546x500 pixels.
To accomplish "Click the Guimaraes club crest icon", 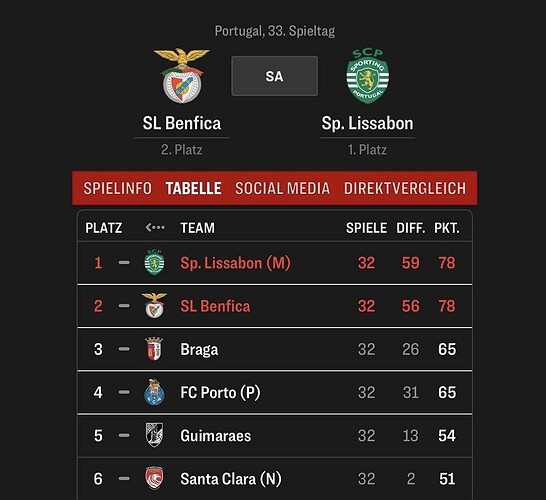I will pyautogui.click(x=154, y=435).
